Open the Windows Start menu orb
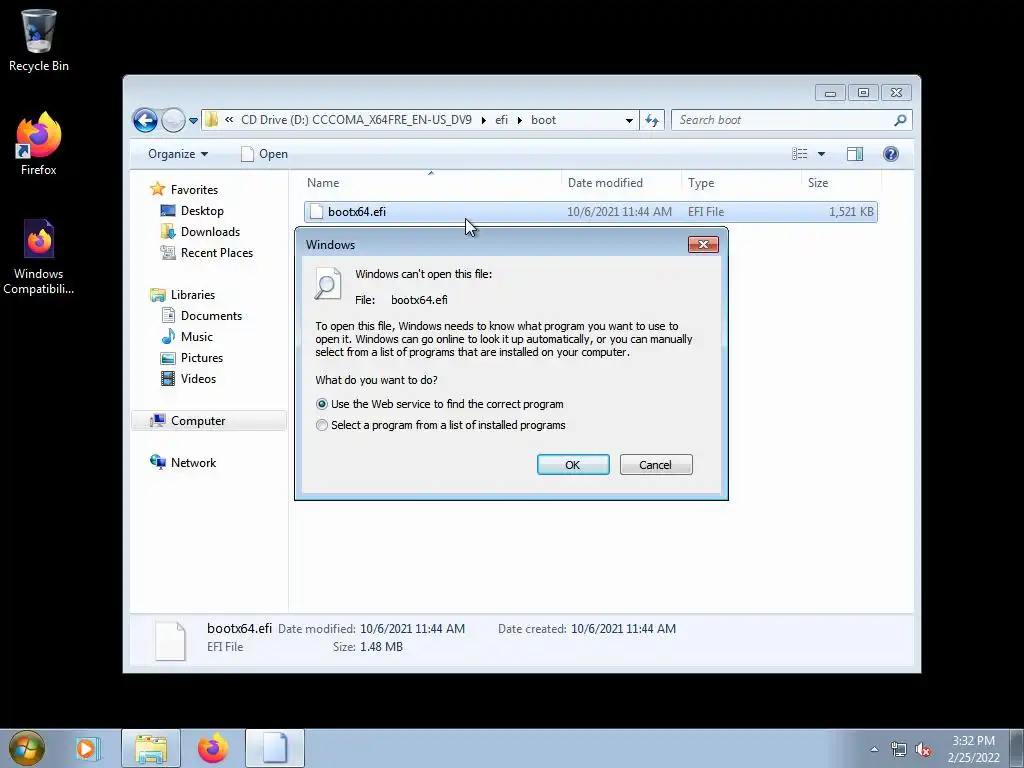The height and width of the screenshot is (768, 1024). point(27,748)
